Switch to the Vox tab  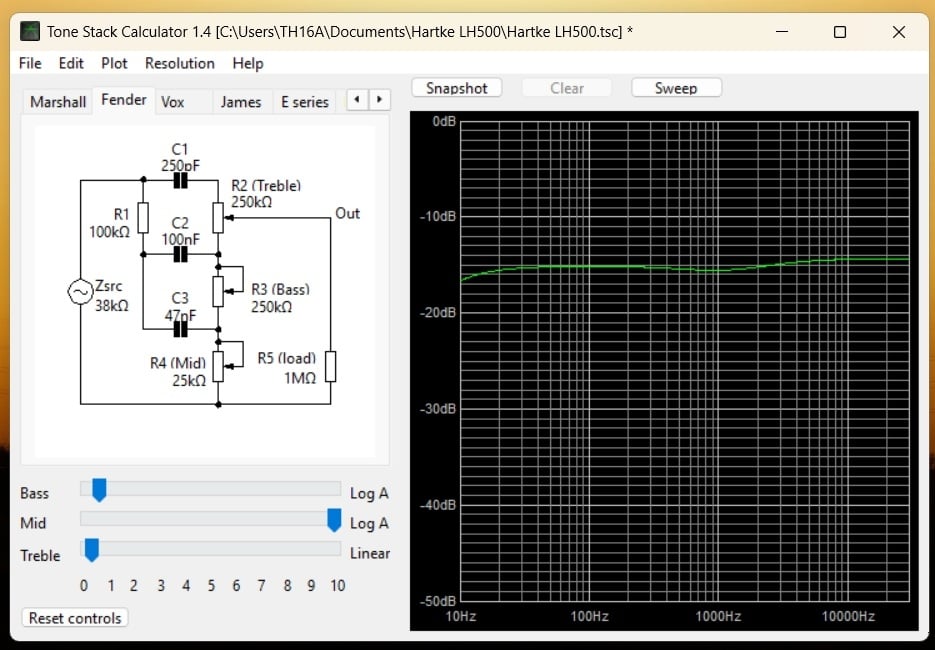point(173,102)
